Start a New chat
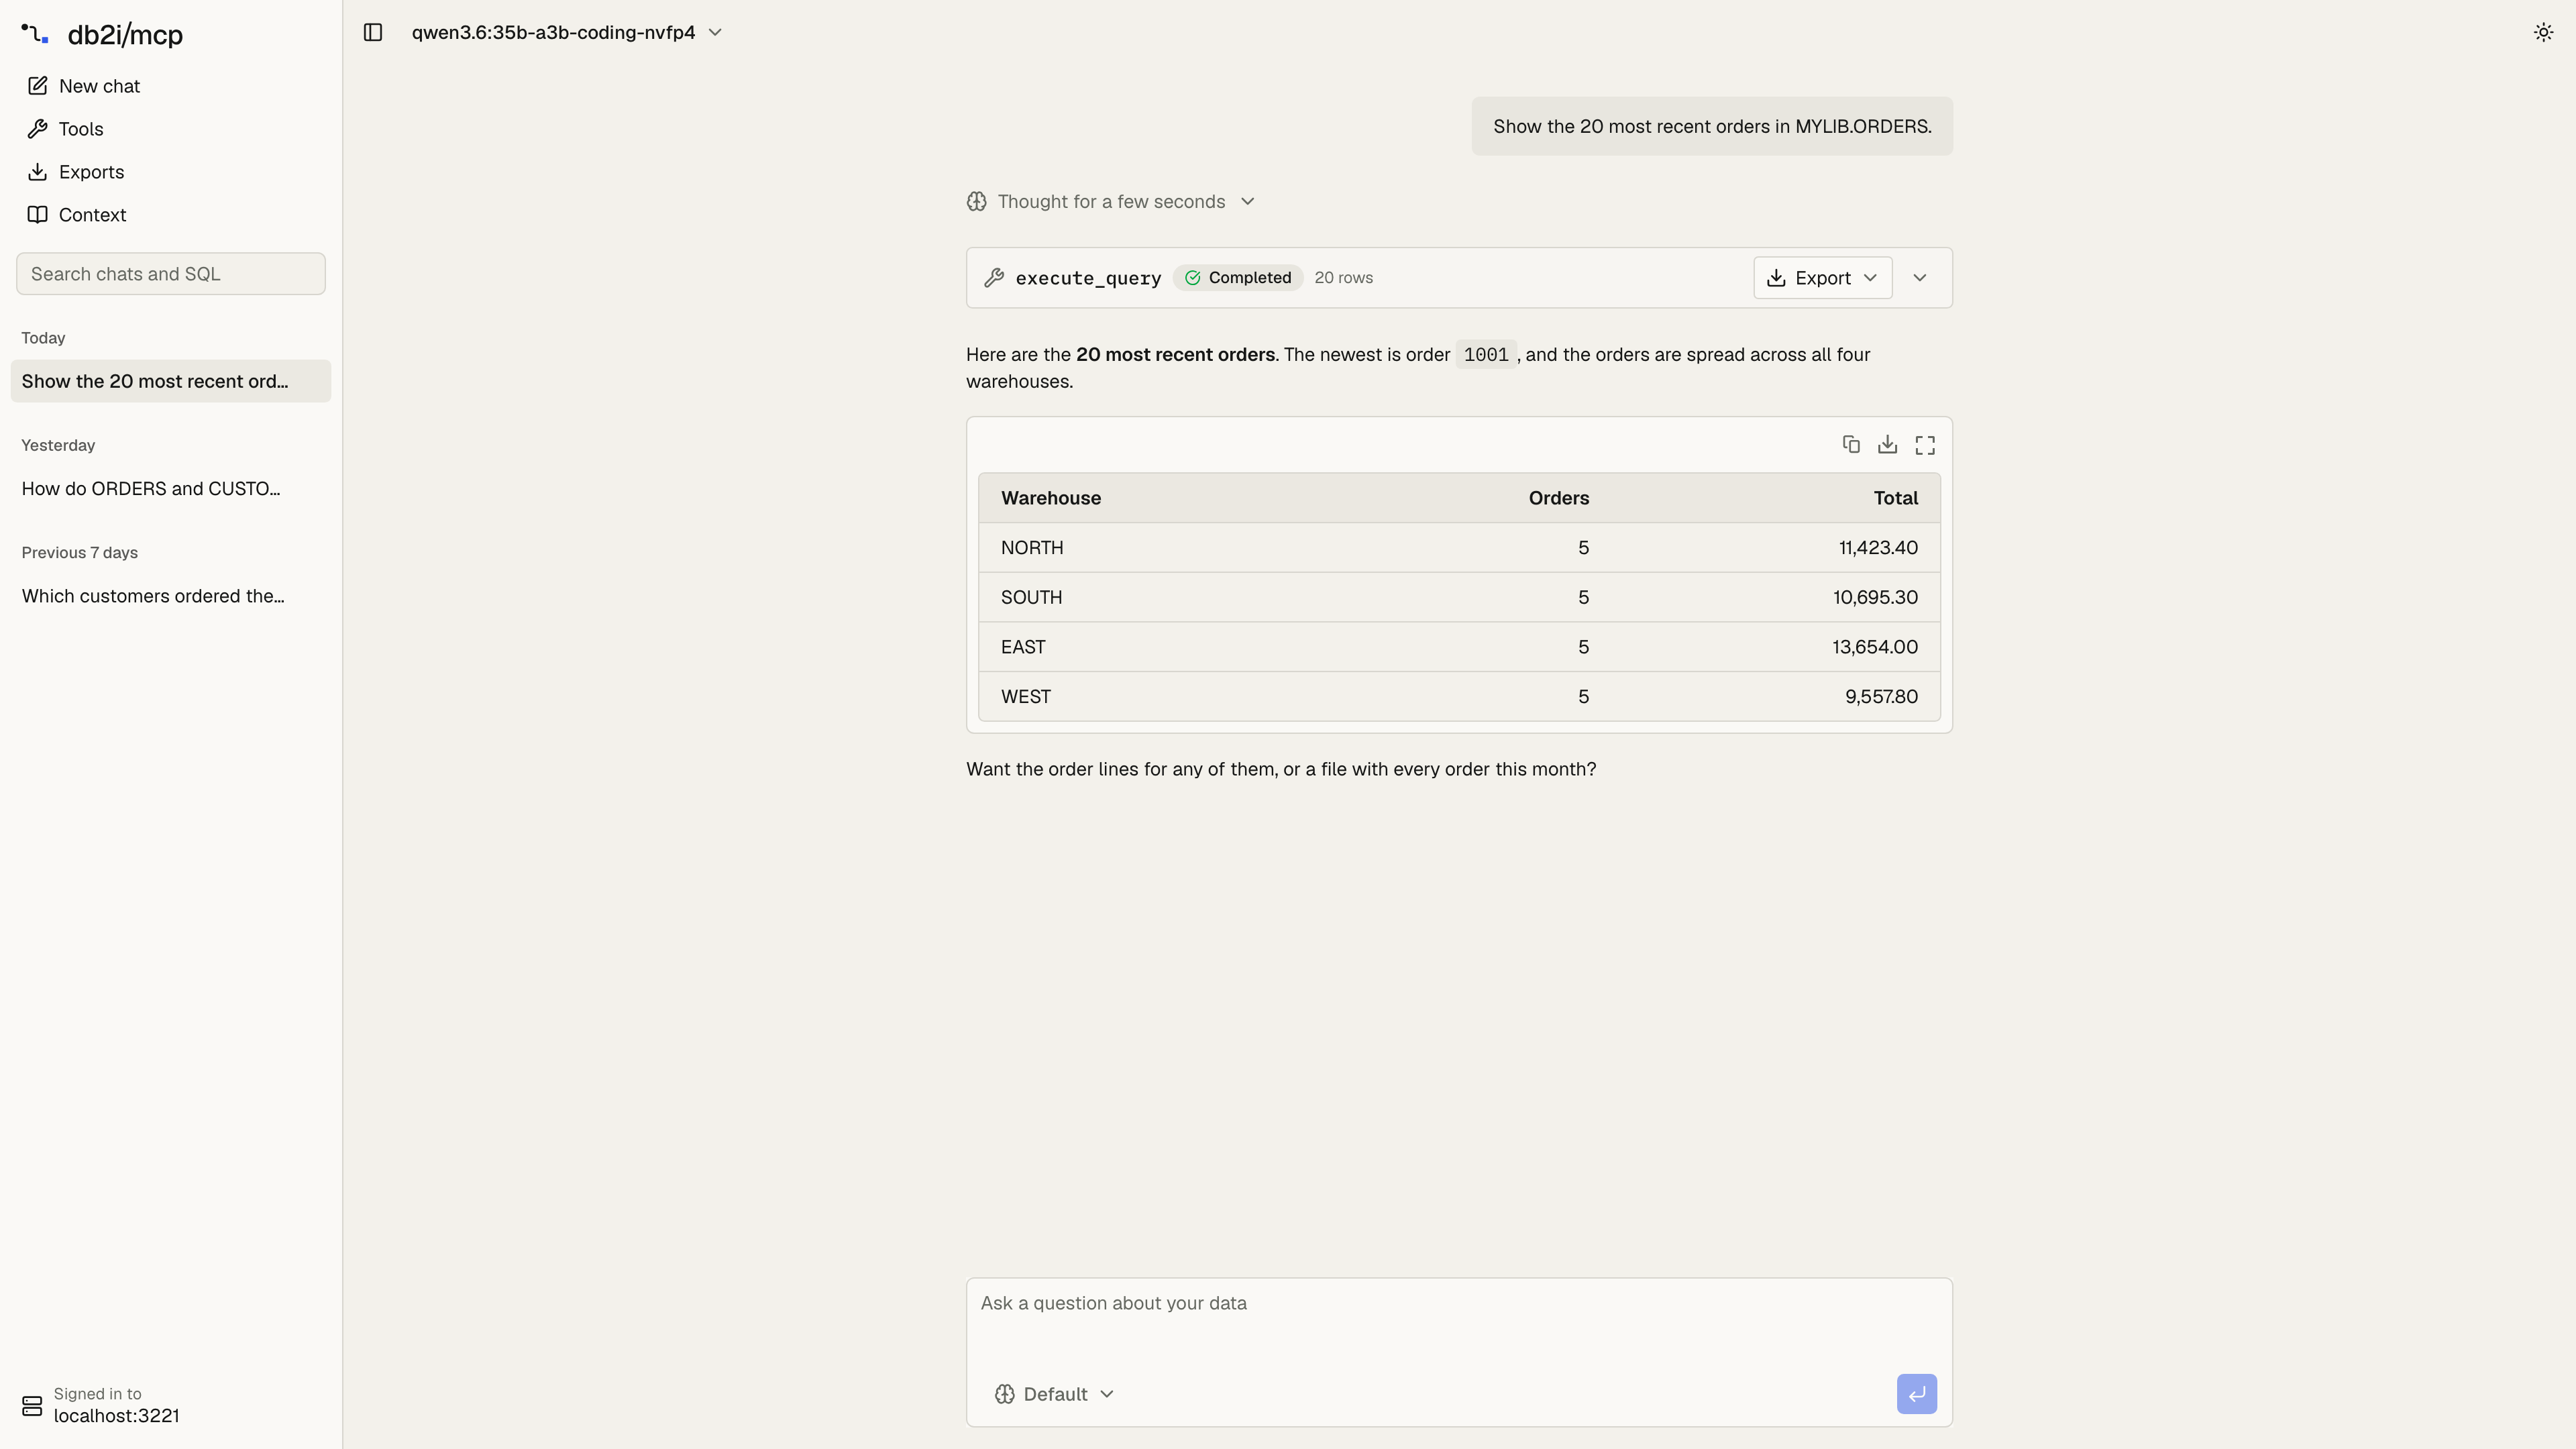The image size is (2576, 1449). tap(171, 86)
